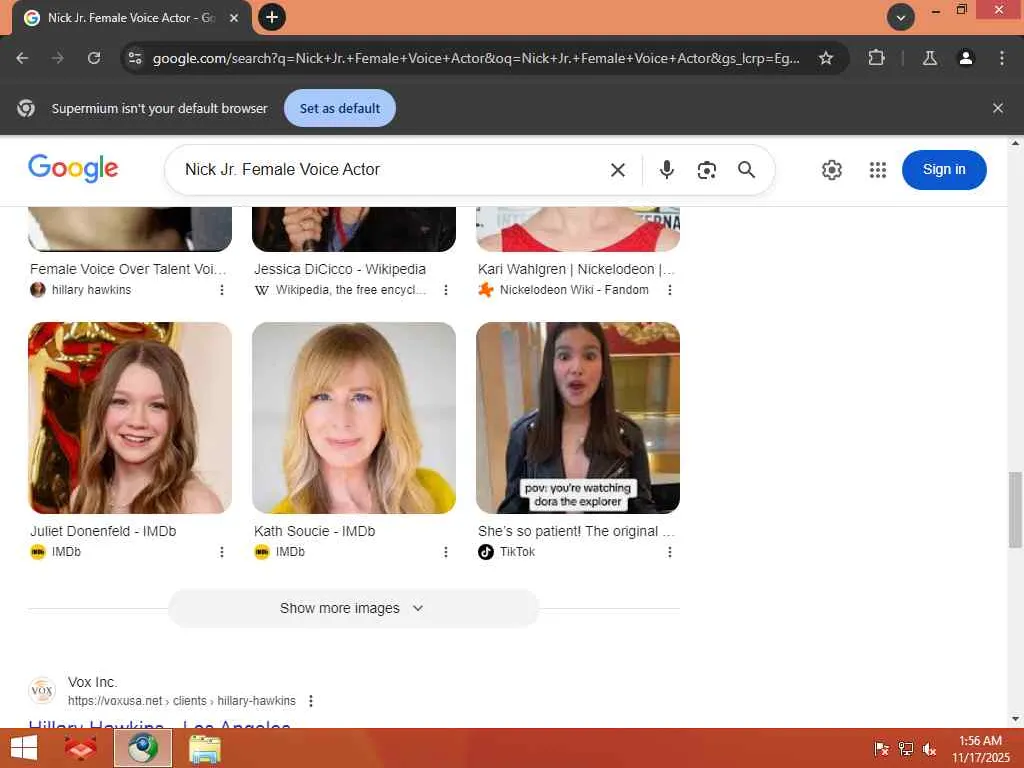Screen dimensions: 1024x768
Task: Open Female Voice Over Talent result
Action: click(x=128, y=269)
